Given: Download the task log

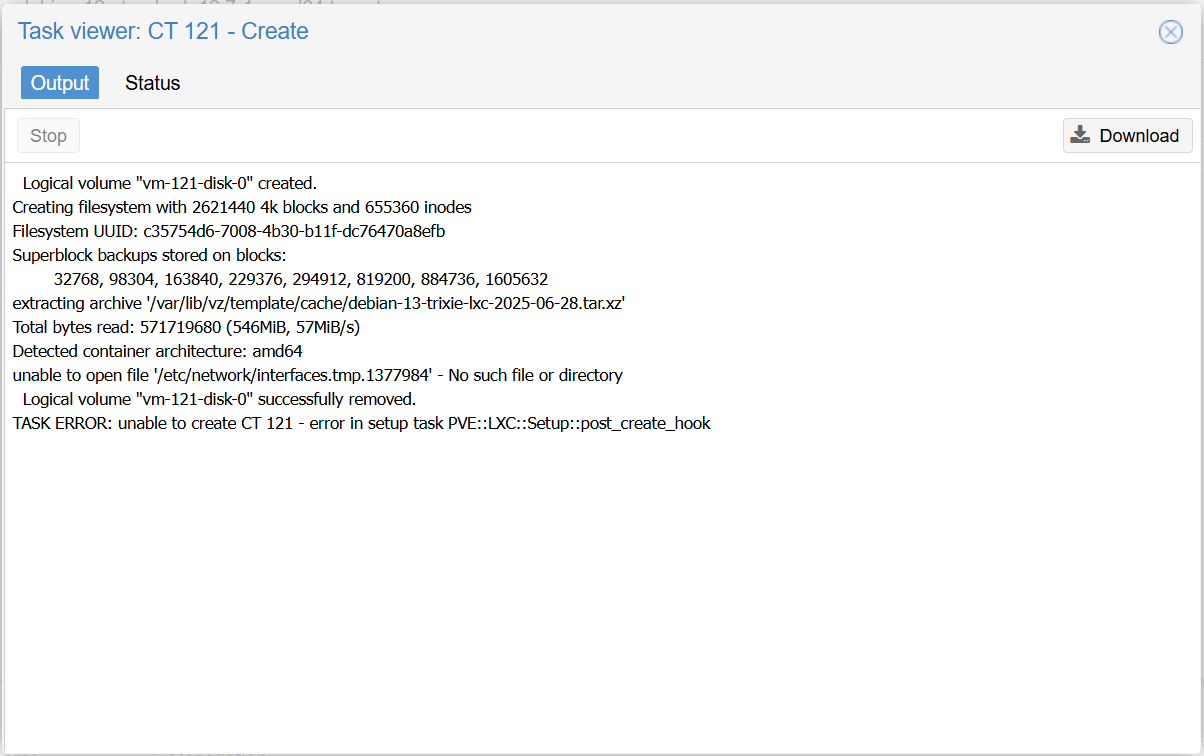Looking at the screenshot, I should point(1127,136).
